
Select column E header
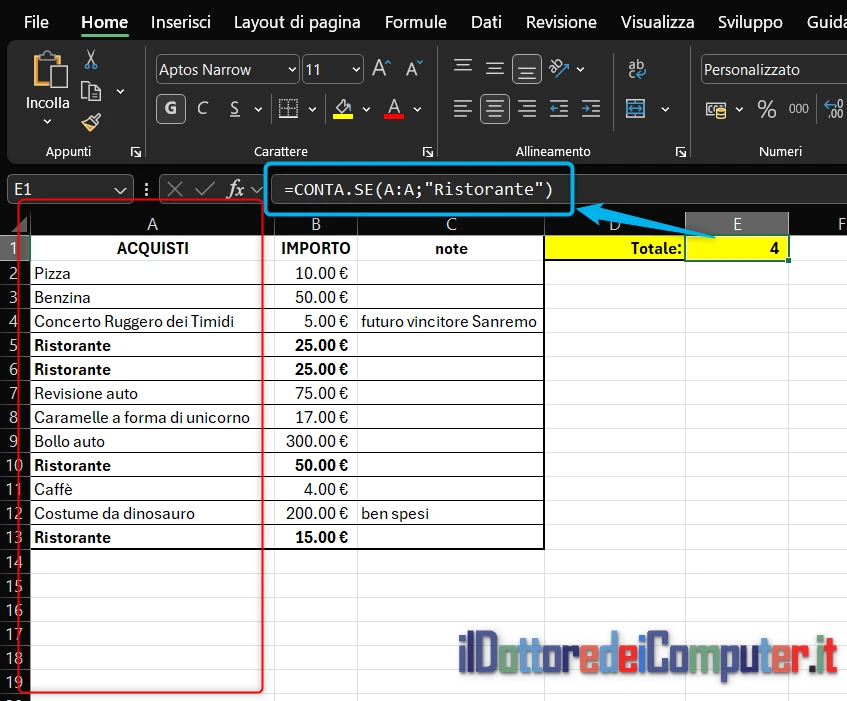[737, 224]
